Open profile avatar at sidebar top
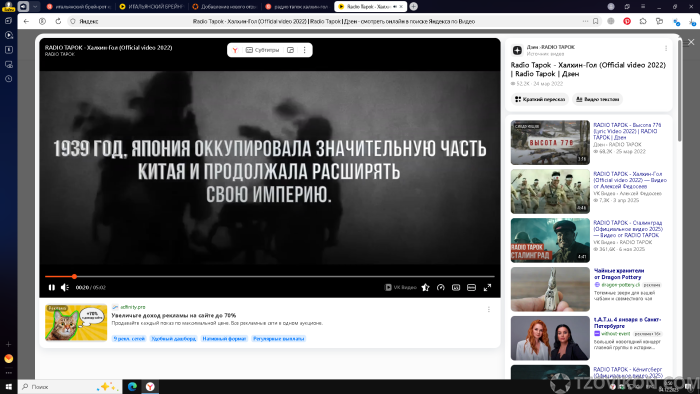This screenshot has height=394, width=700. (8, 6)
